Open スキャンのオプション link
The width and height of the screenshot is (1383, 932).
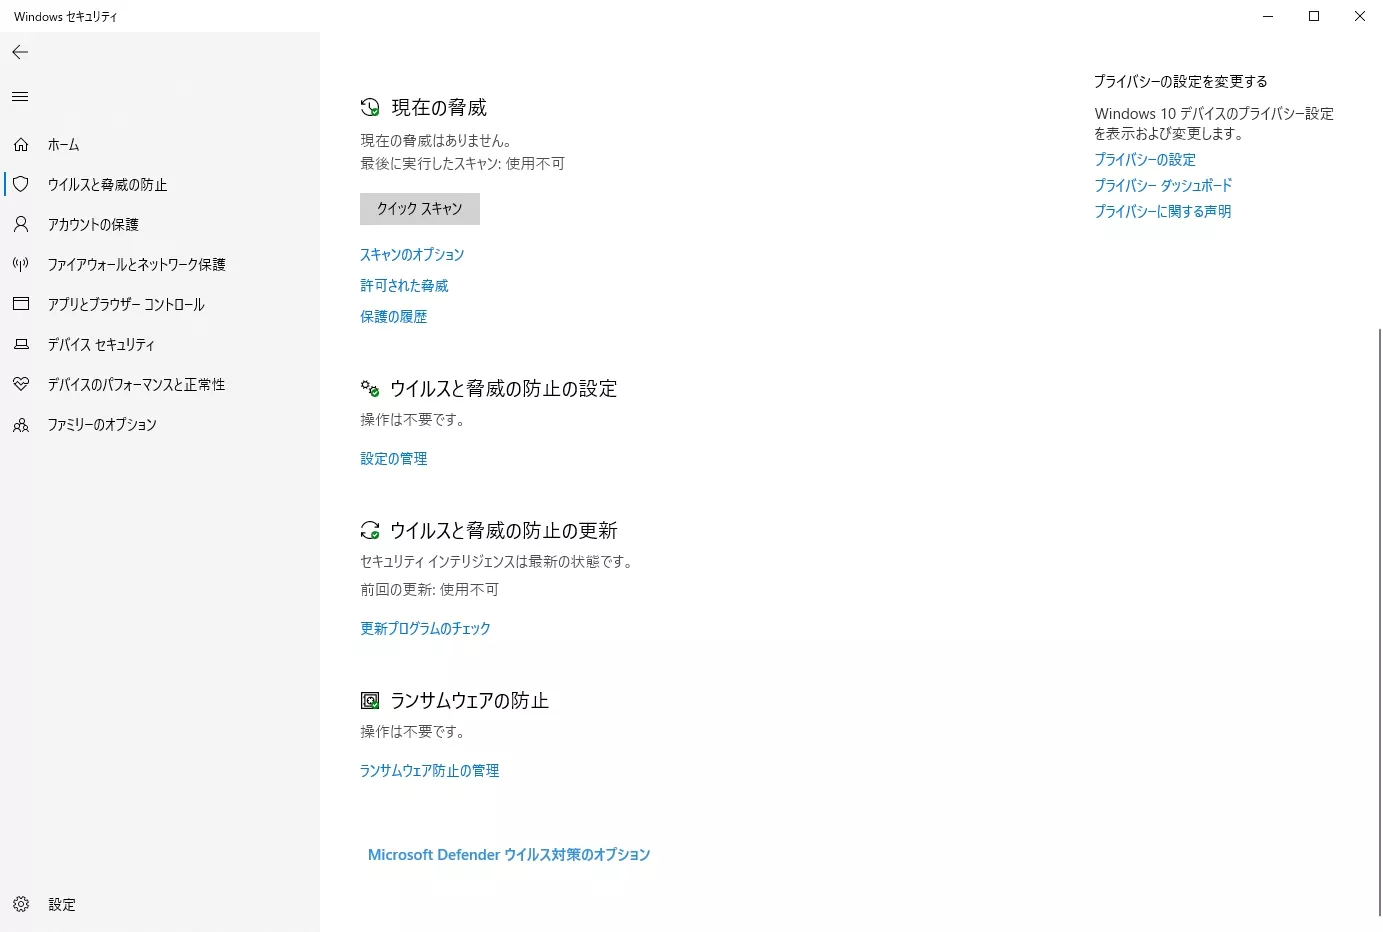tap(412, 255)
